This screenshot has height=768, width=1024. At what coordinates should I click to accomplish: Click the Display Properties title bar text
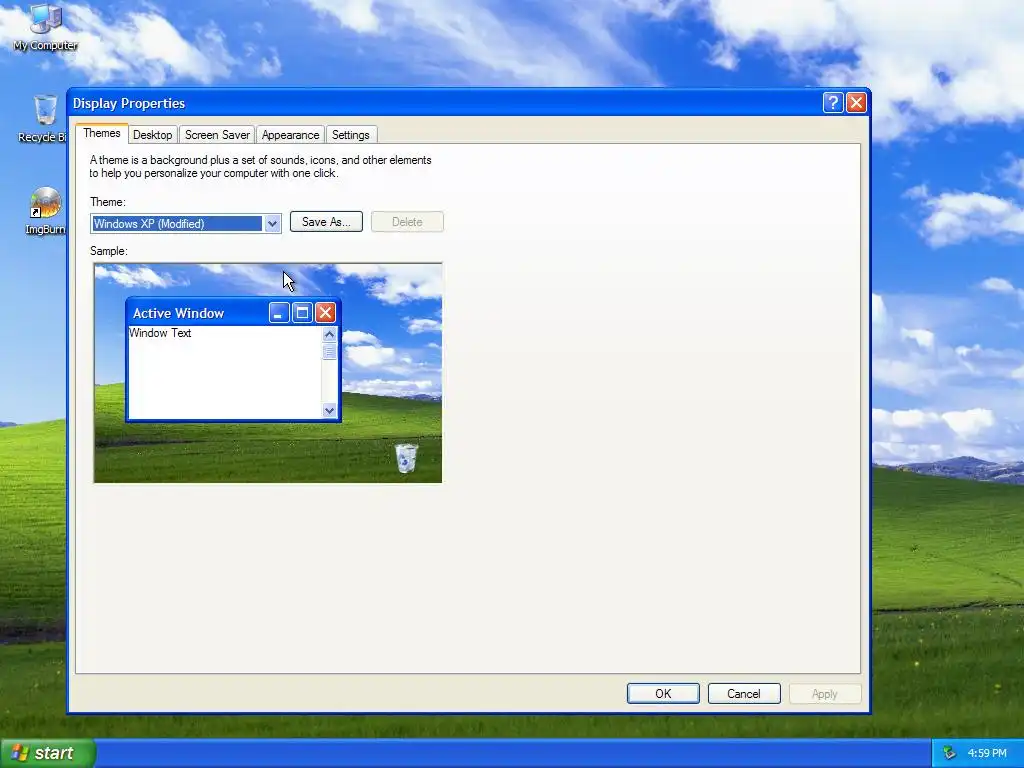click(129, 103)
